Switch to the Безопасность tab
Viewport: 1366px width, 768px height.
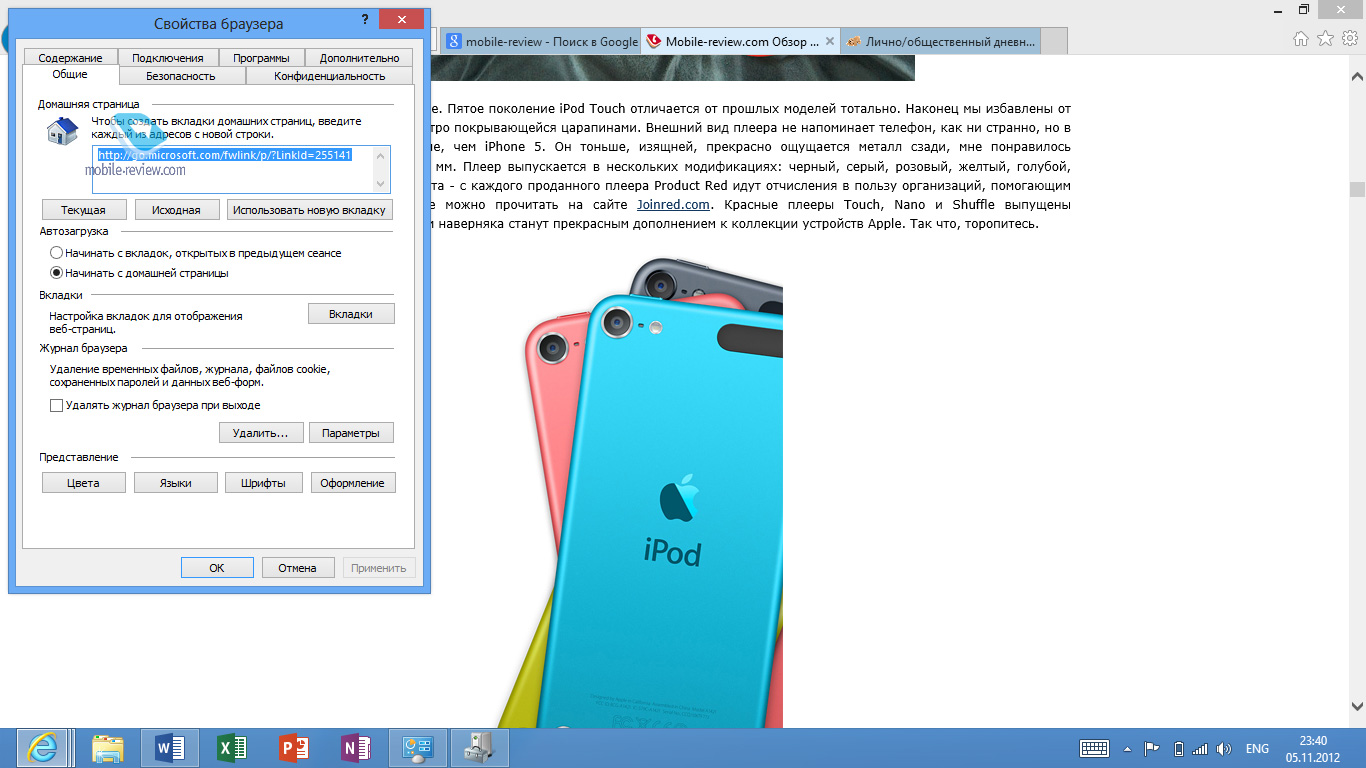pyautogui.click(x=181, y=76)
